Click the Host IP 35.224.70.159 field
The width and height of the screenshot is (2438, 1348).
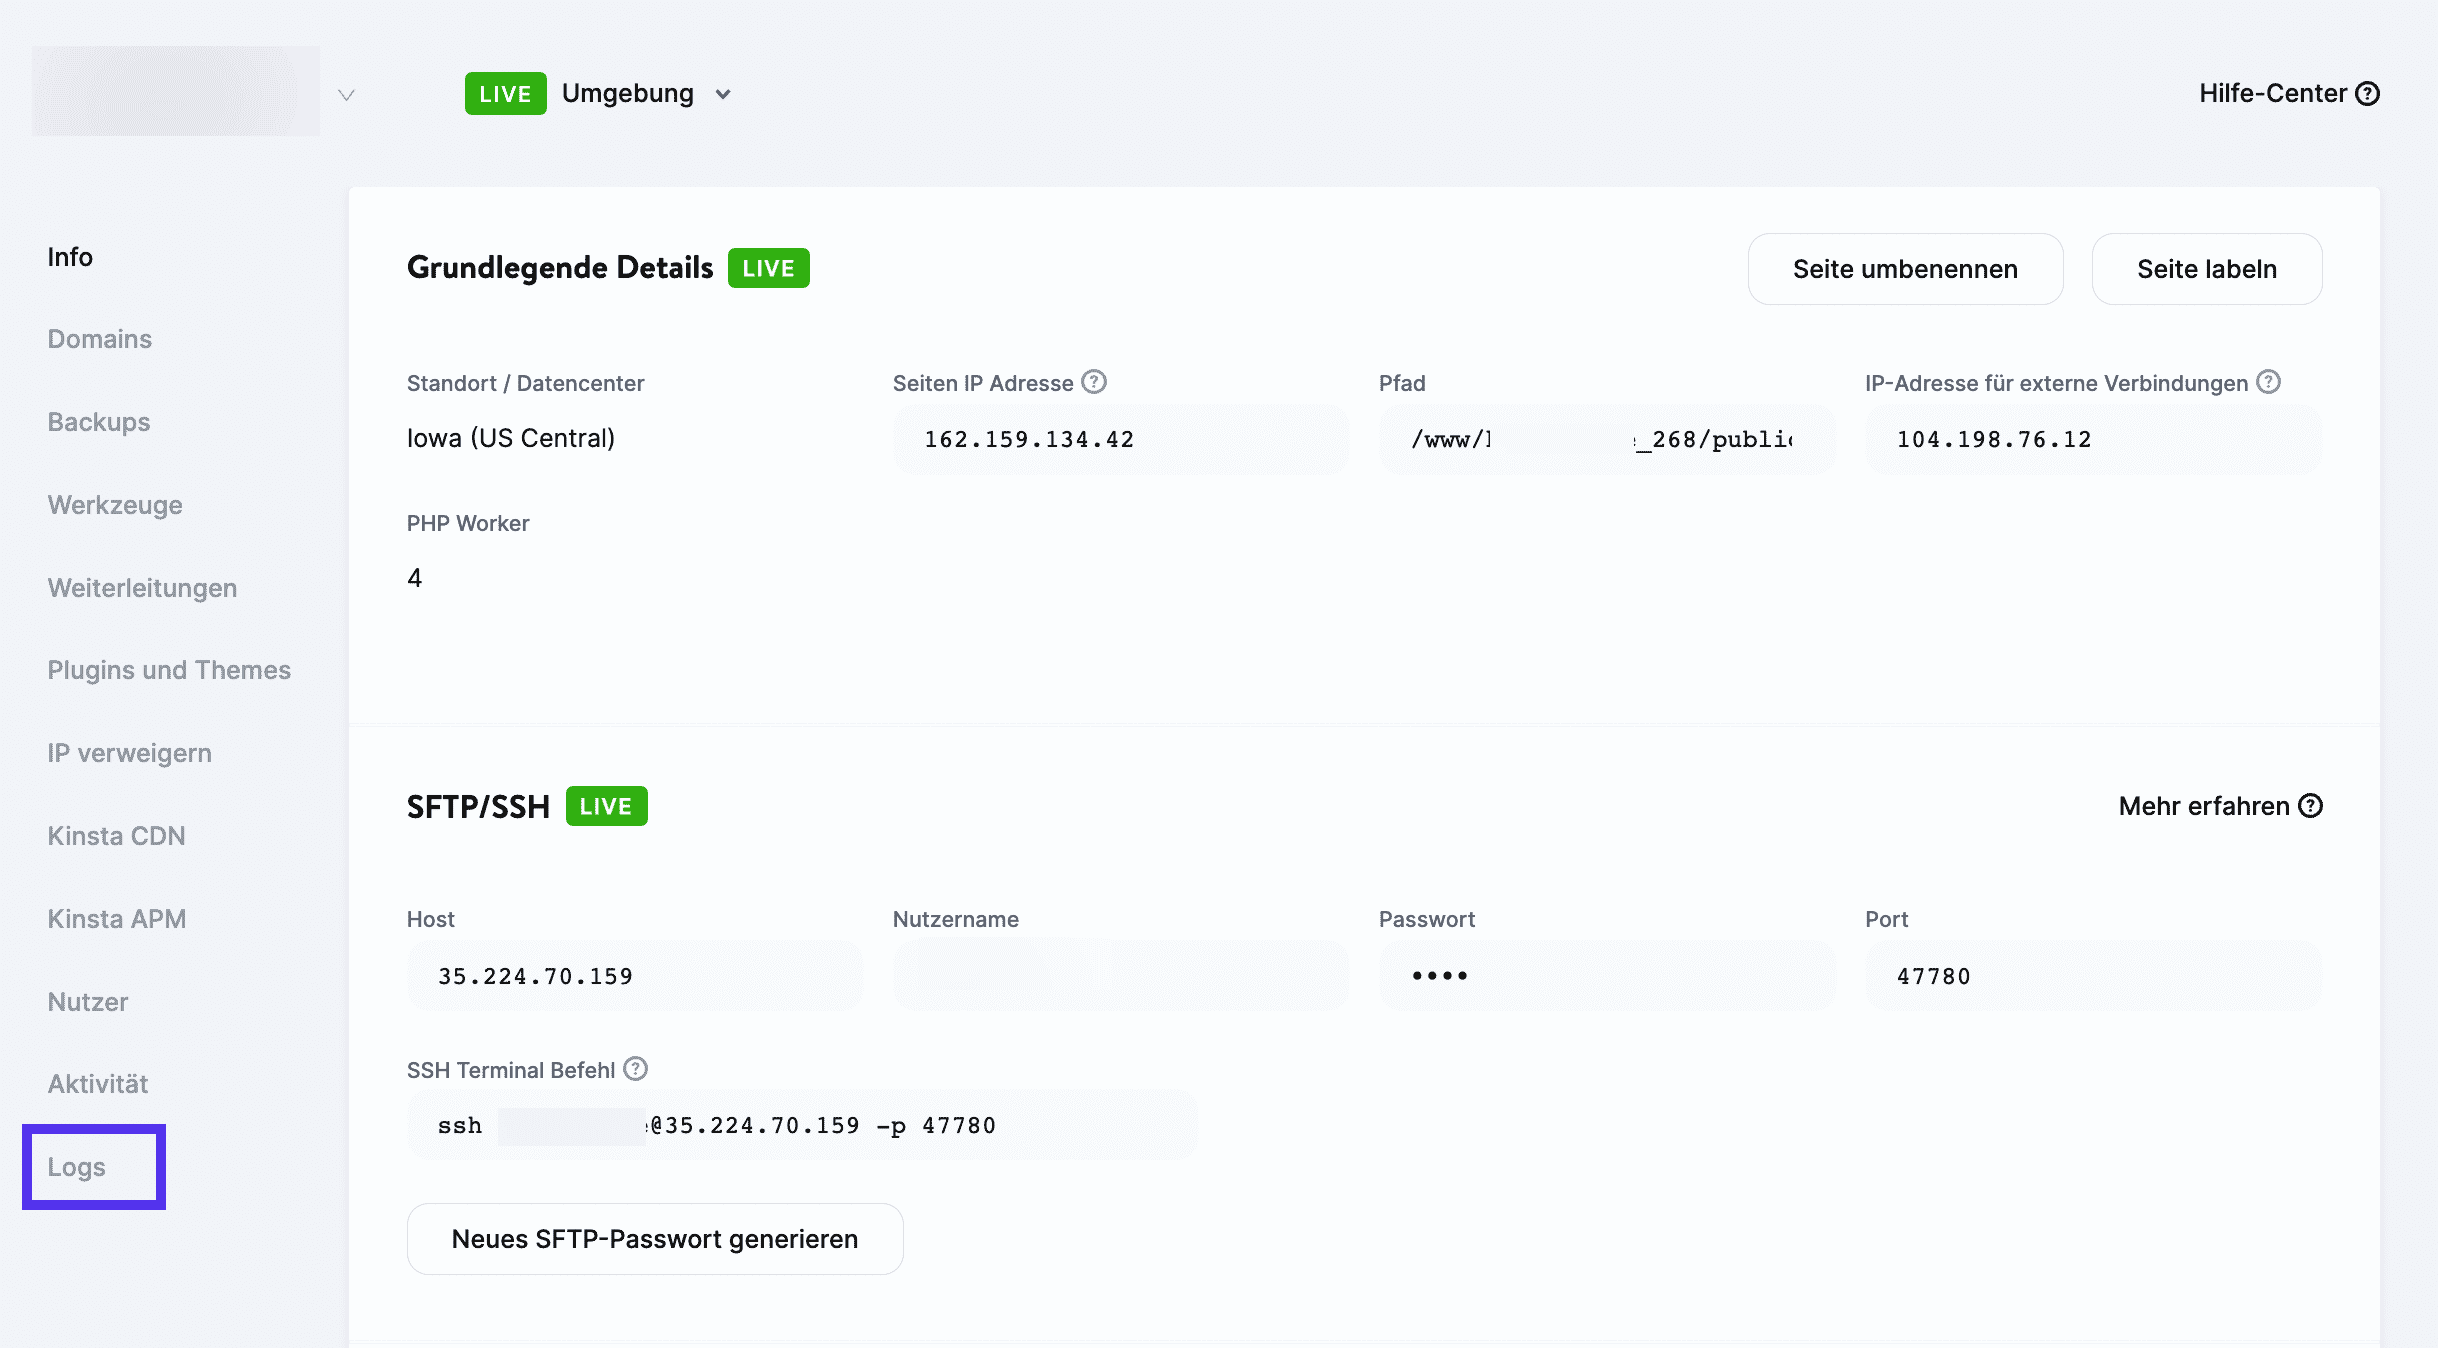click(634, 976)
